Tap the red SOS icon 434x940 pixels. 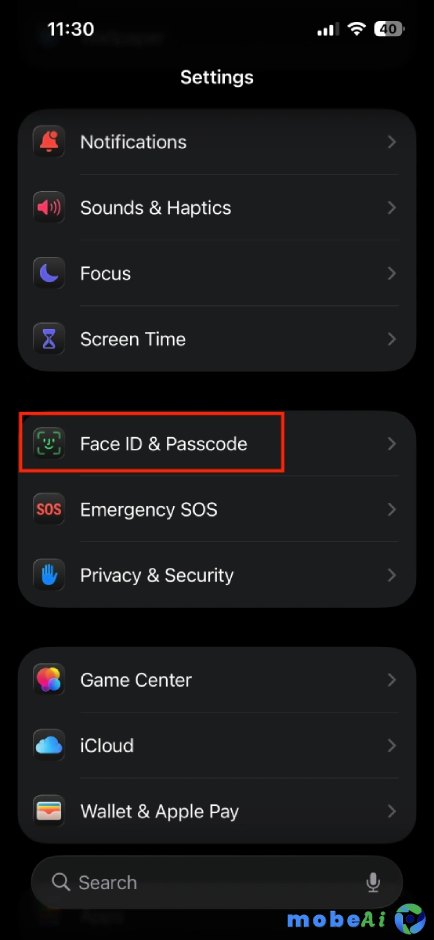pos(49,510)
